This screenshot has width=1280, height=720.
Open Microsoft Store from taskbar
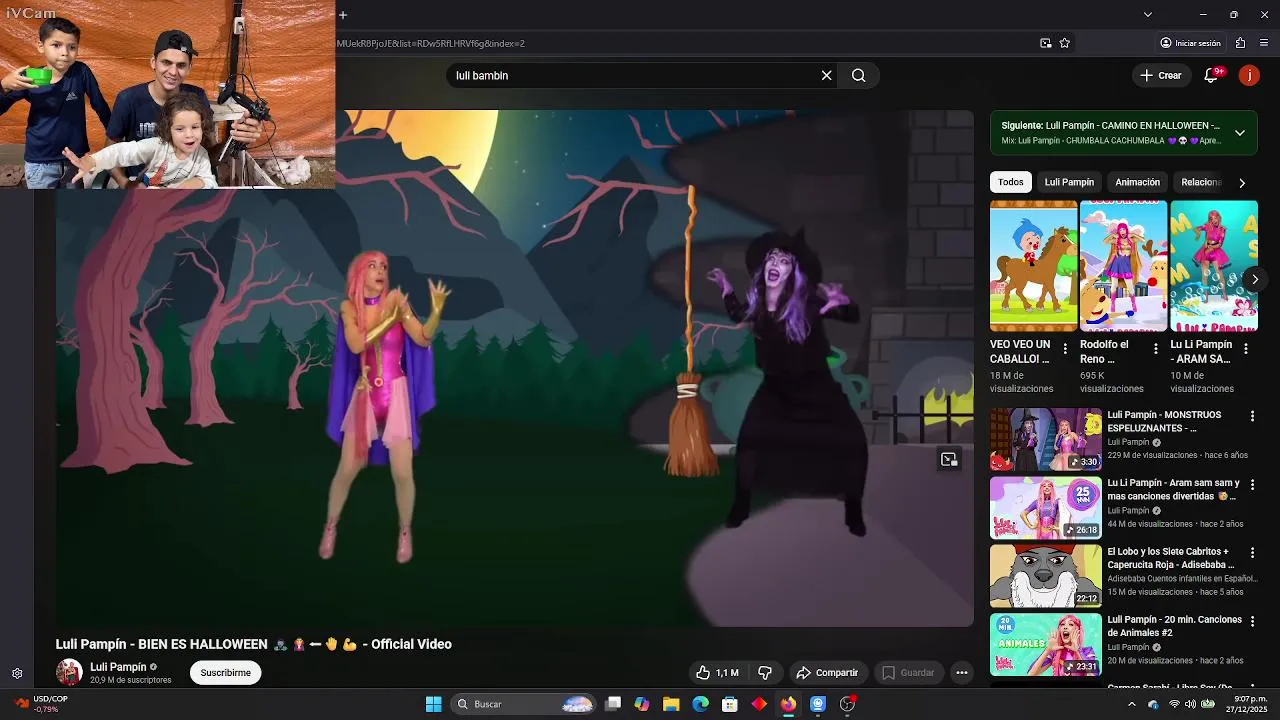[730, 704]
